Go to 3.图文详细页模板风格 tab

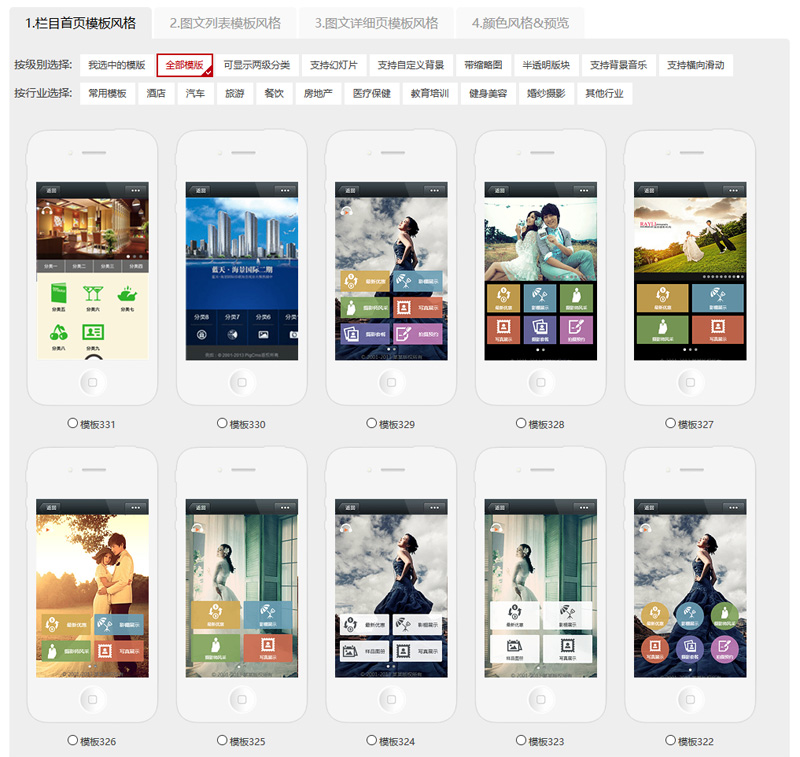pyautogui.click(x=376, y=23)
